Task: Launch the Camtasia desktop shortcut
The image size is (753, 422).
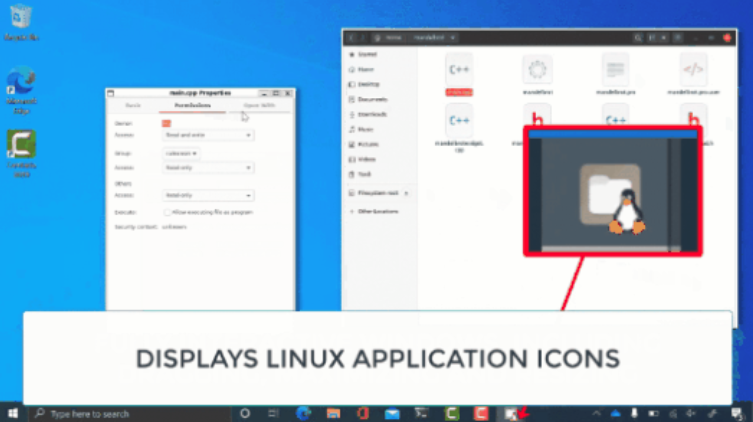Action: (x=21, y=154)
